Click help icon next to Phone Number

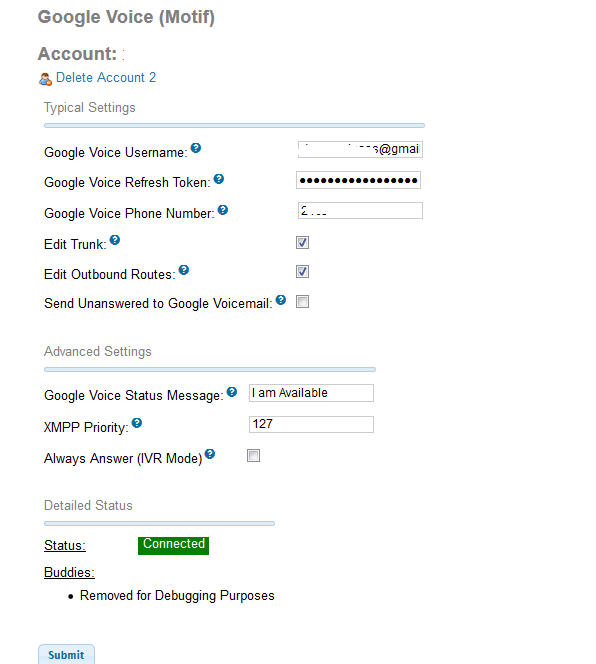223,210
